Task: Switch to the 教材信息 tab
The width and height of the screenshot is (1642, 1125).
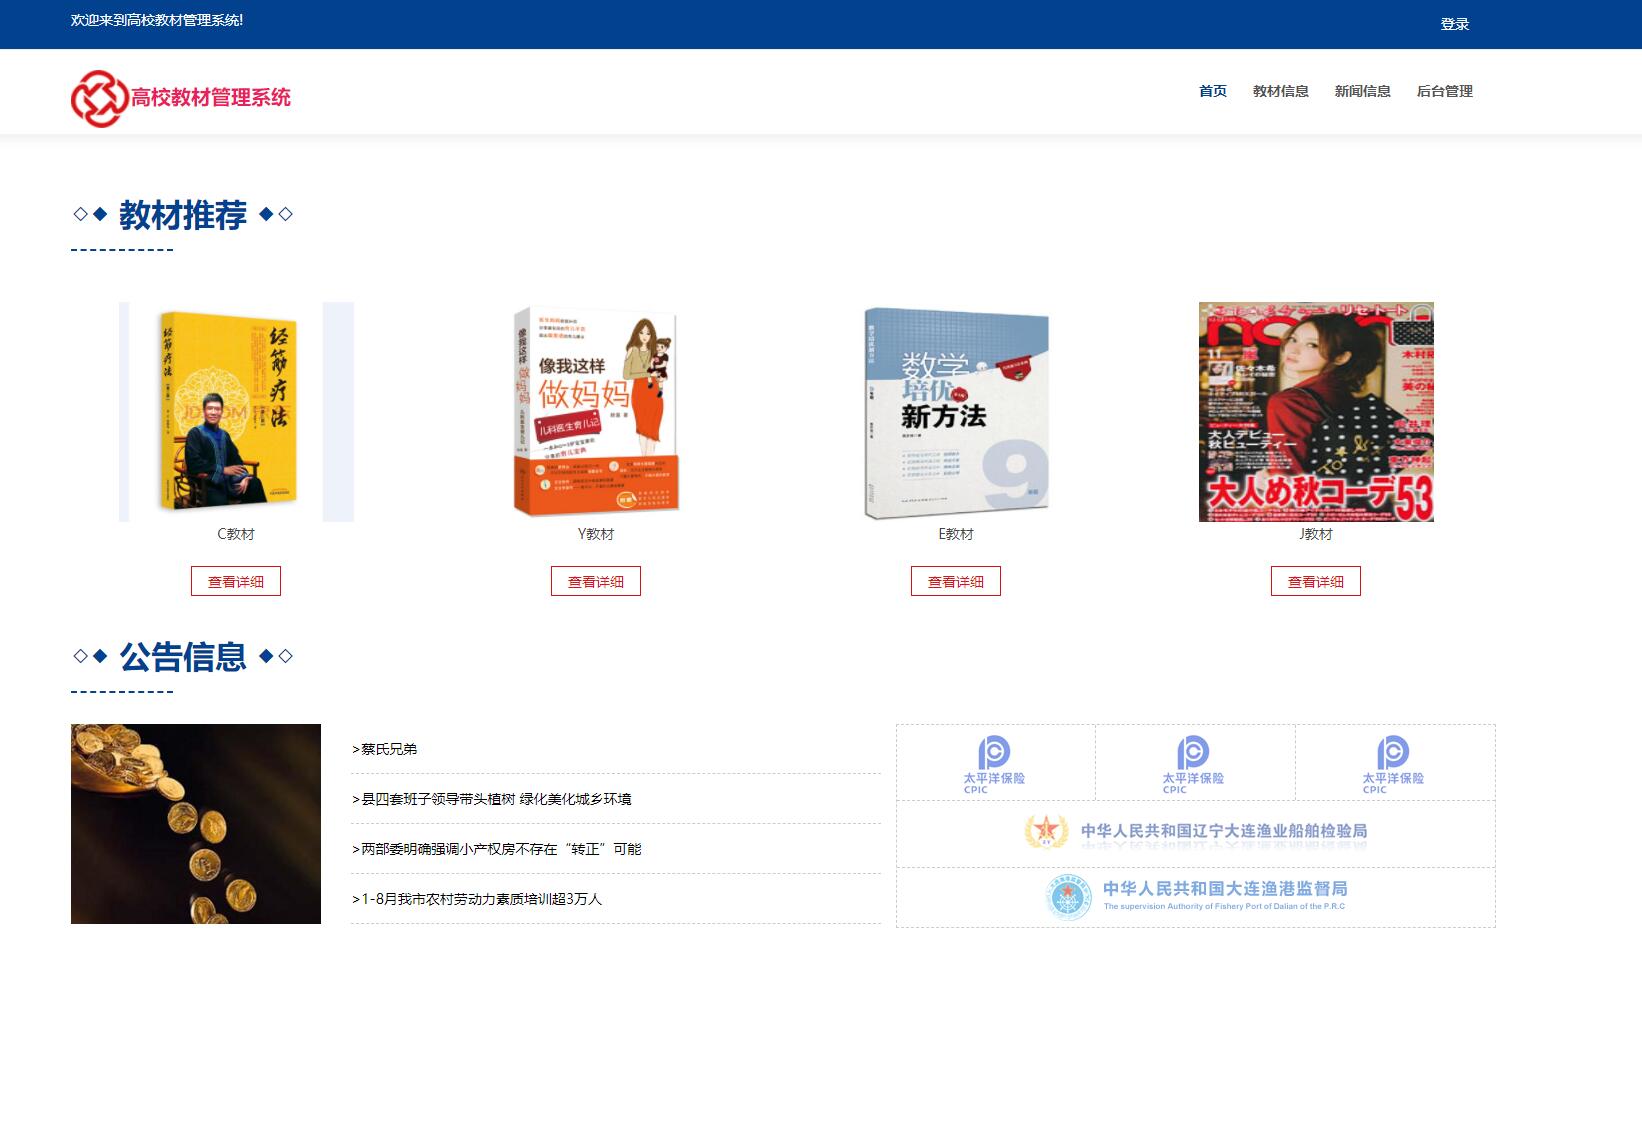Action: coord(1282,91)
